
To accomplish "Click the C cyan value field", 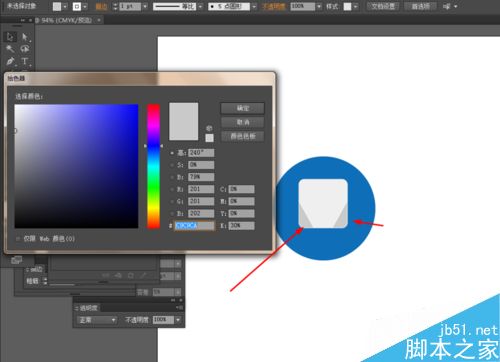I will point(241,189).
